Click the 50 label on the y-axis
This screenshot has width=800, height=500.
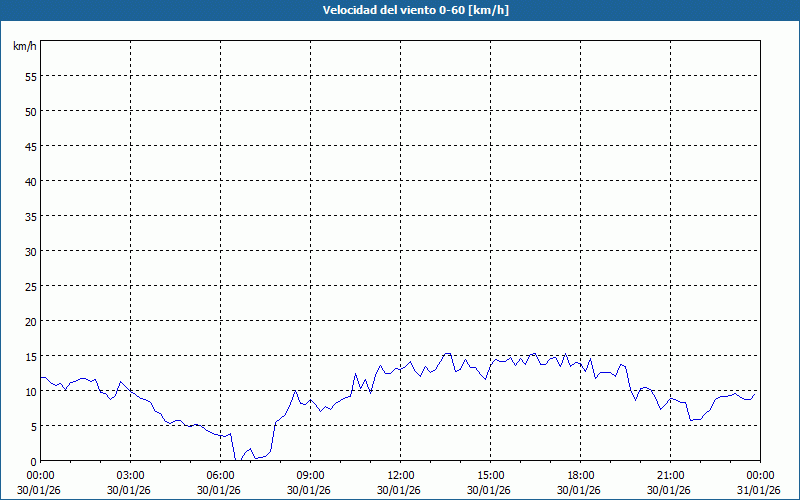point(30,111)
